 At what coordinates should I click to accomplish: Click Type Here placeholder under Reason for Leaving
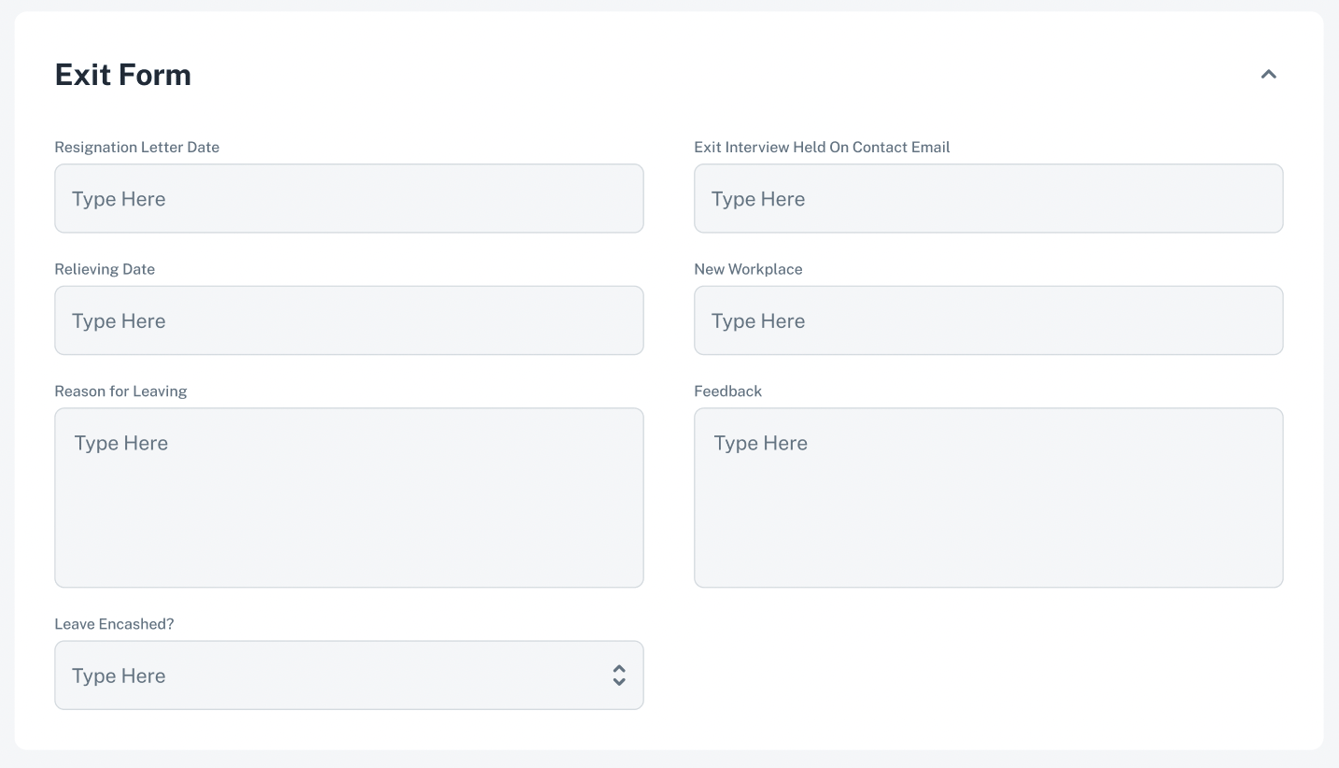(121, 443)
